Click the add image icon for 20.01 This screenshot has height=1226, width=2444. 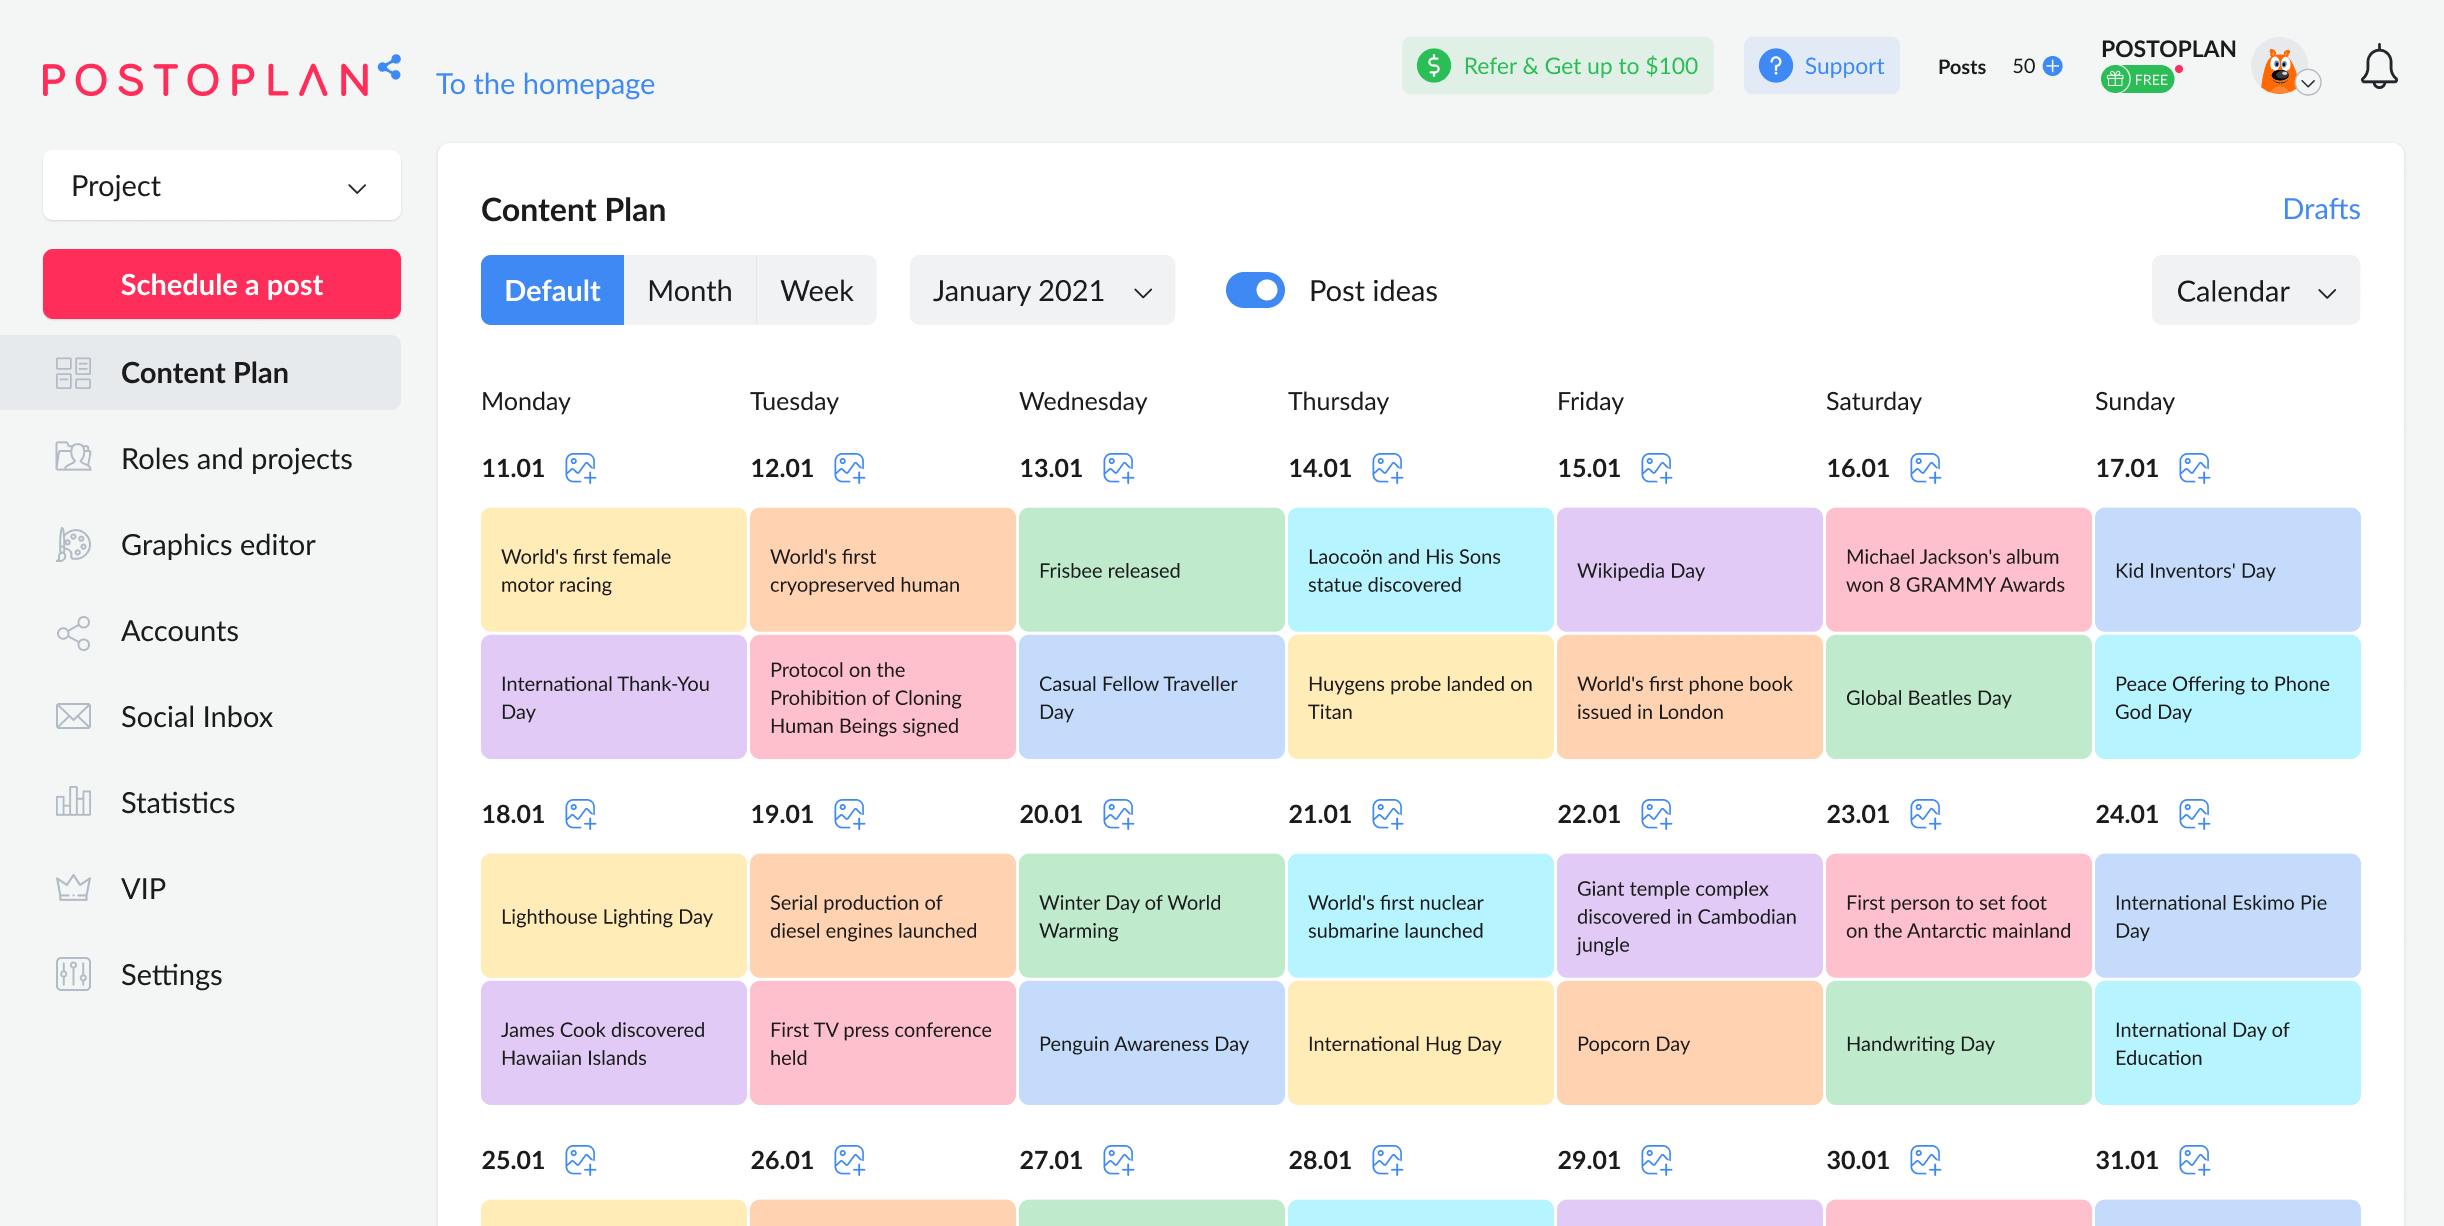tap(1118, 814)
